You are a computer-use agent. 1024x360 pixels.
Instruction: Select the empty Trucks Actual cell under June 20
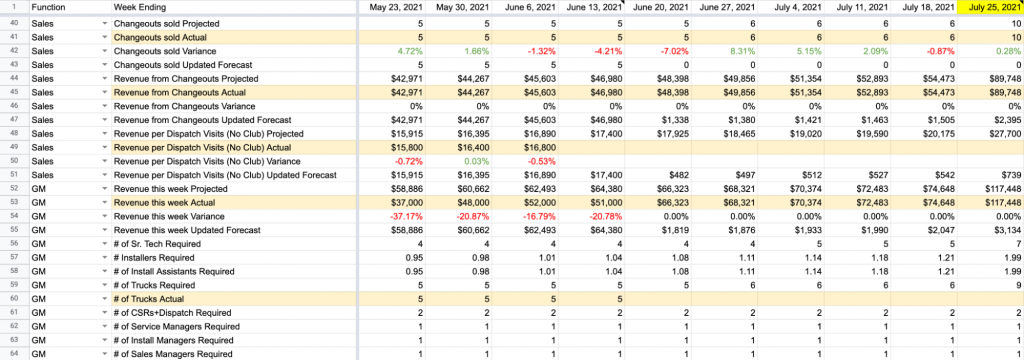tap(658, 299)
